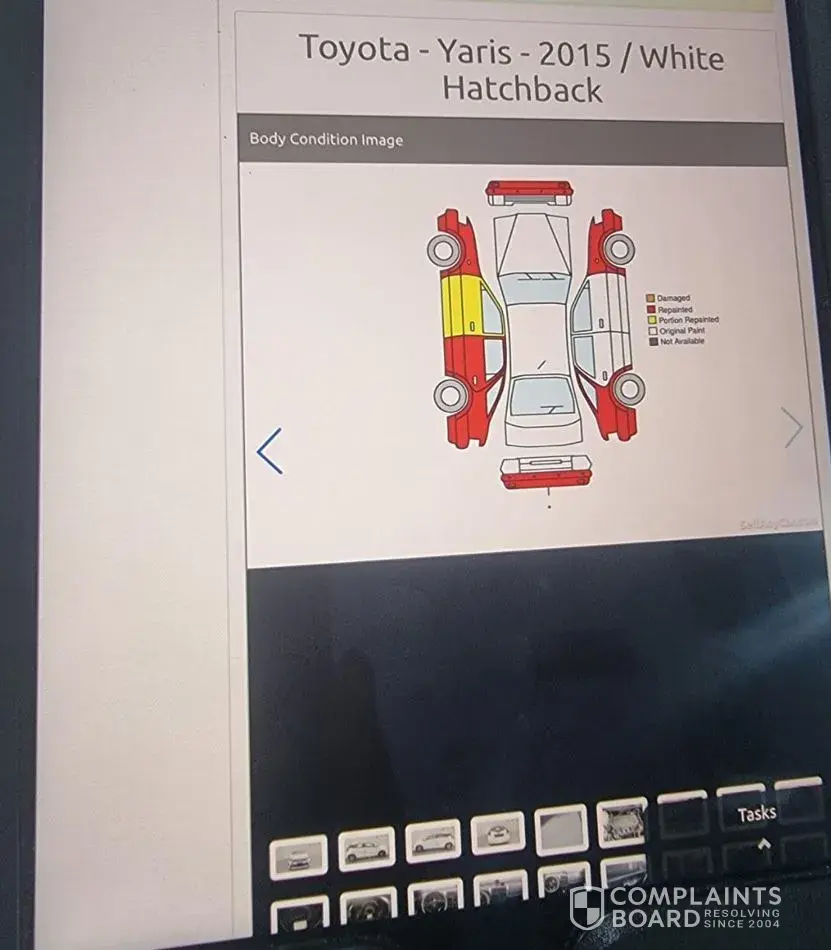
Task: Open the blank gray thumbnail
Action: (x=561, y=828)
